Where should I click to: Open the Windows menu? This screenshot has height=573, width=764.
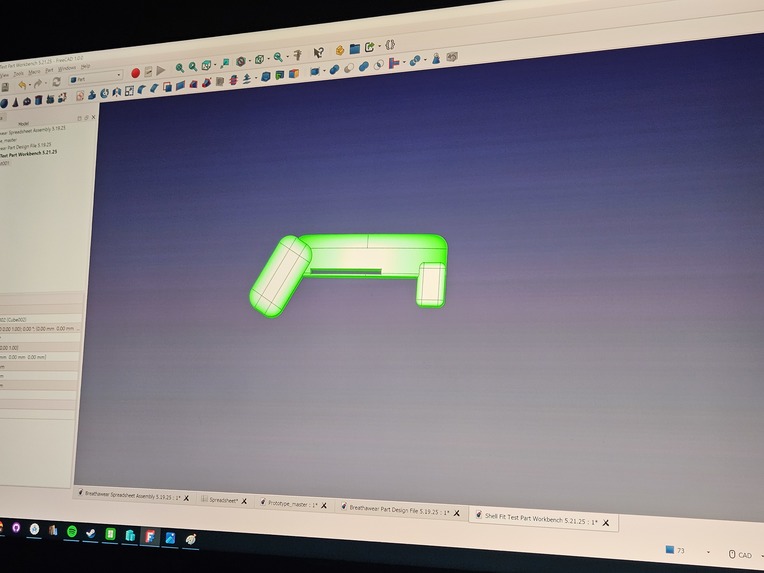click(67, 68)
